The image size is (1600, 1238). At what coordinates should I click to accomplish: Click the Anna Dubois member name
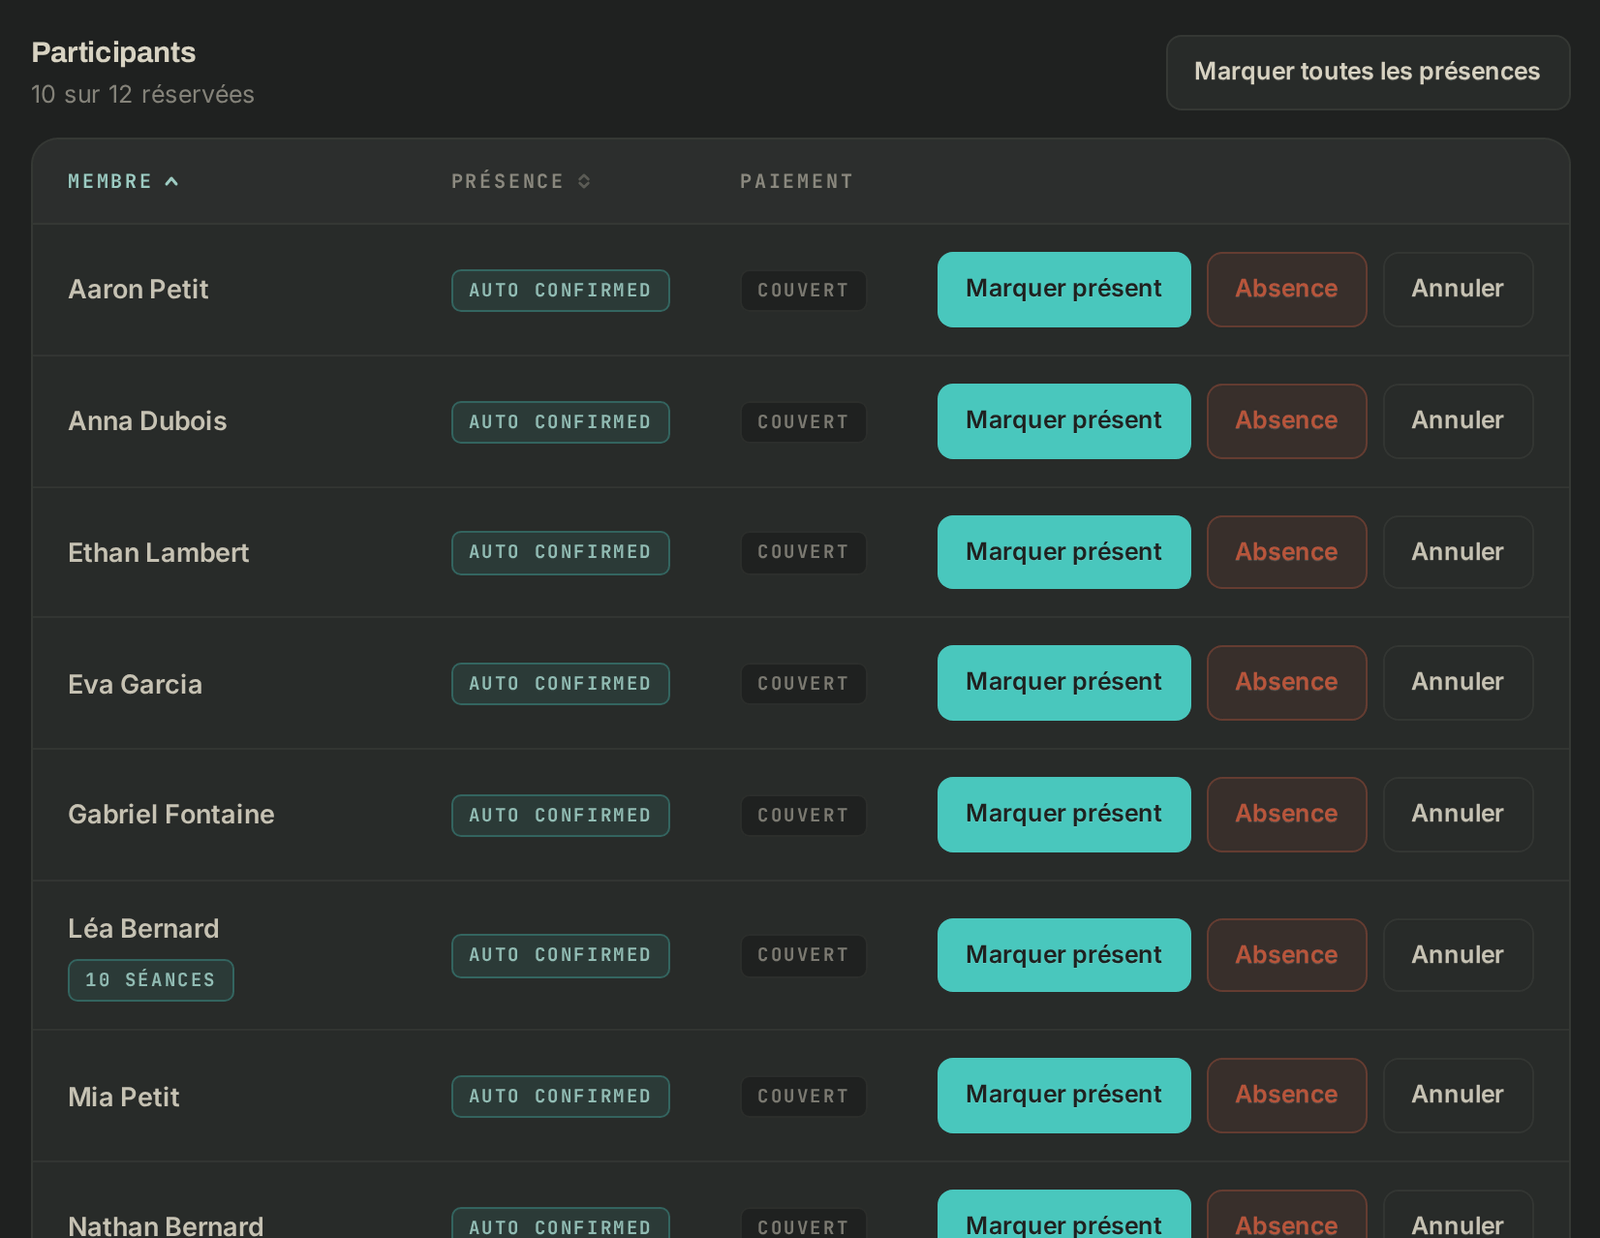click(x=147, y=421)
